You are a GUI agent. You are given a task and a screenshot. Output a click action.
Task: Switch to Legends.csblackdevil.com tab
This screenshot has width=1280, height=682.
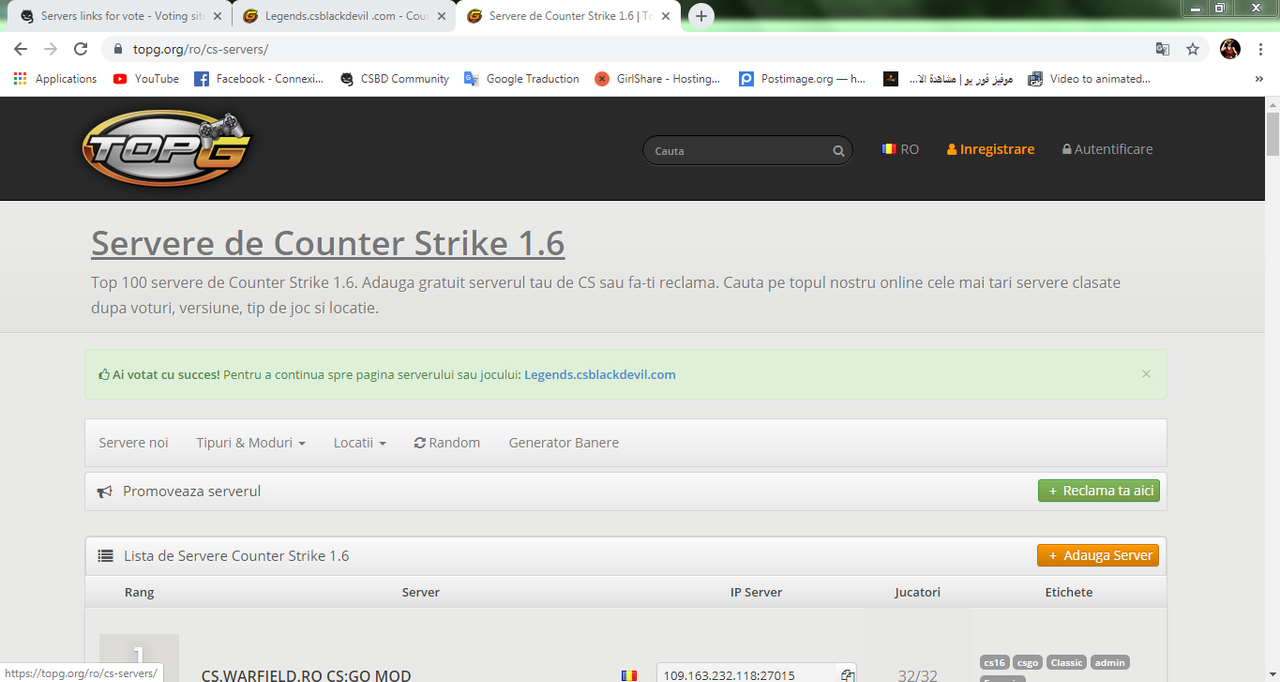pos(345,16)
